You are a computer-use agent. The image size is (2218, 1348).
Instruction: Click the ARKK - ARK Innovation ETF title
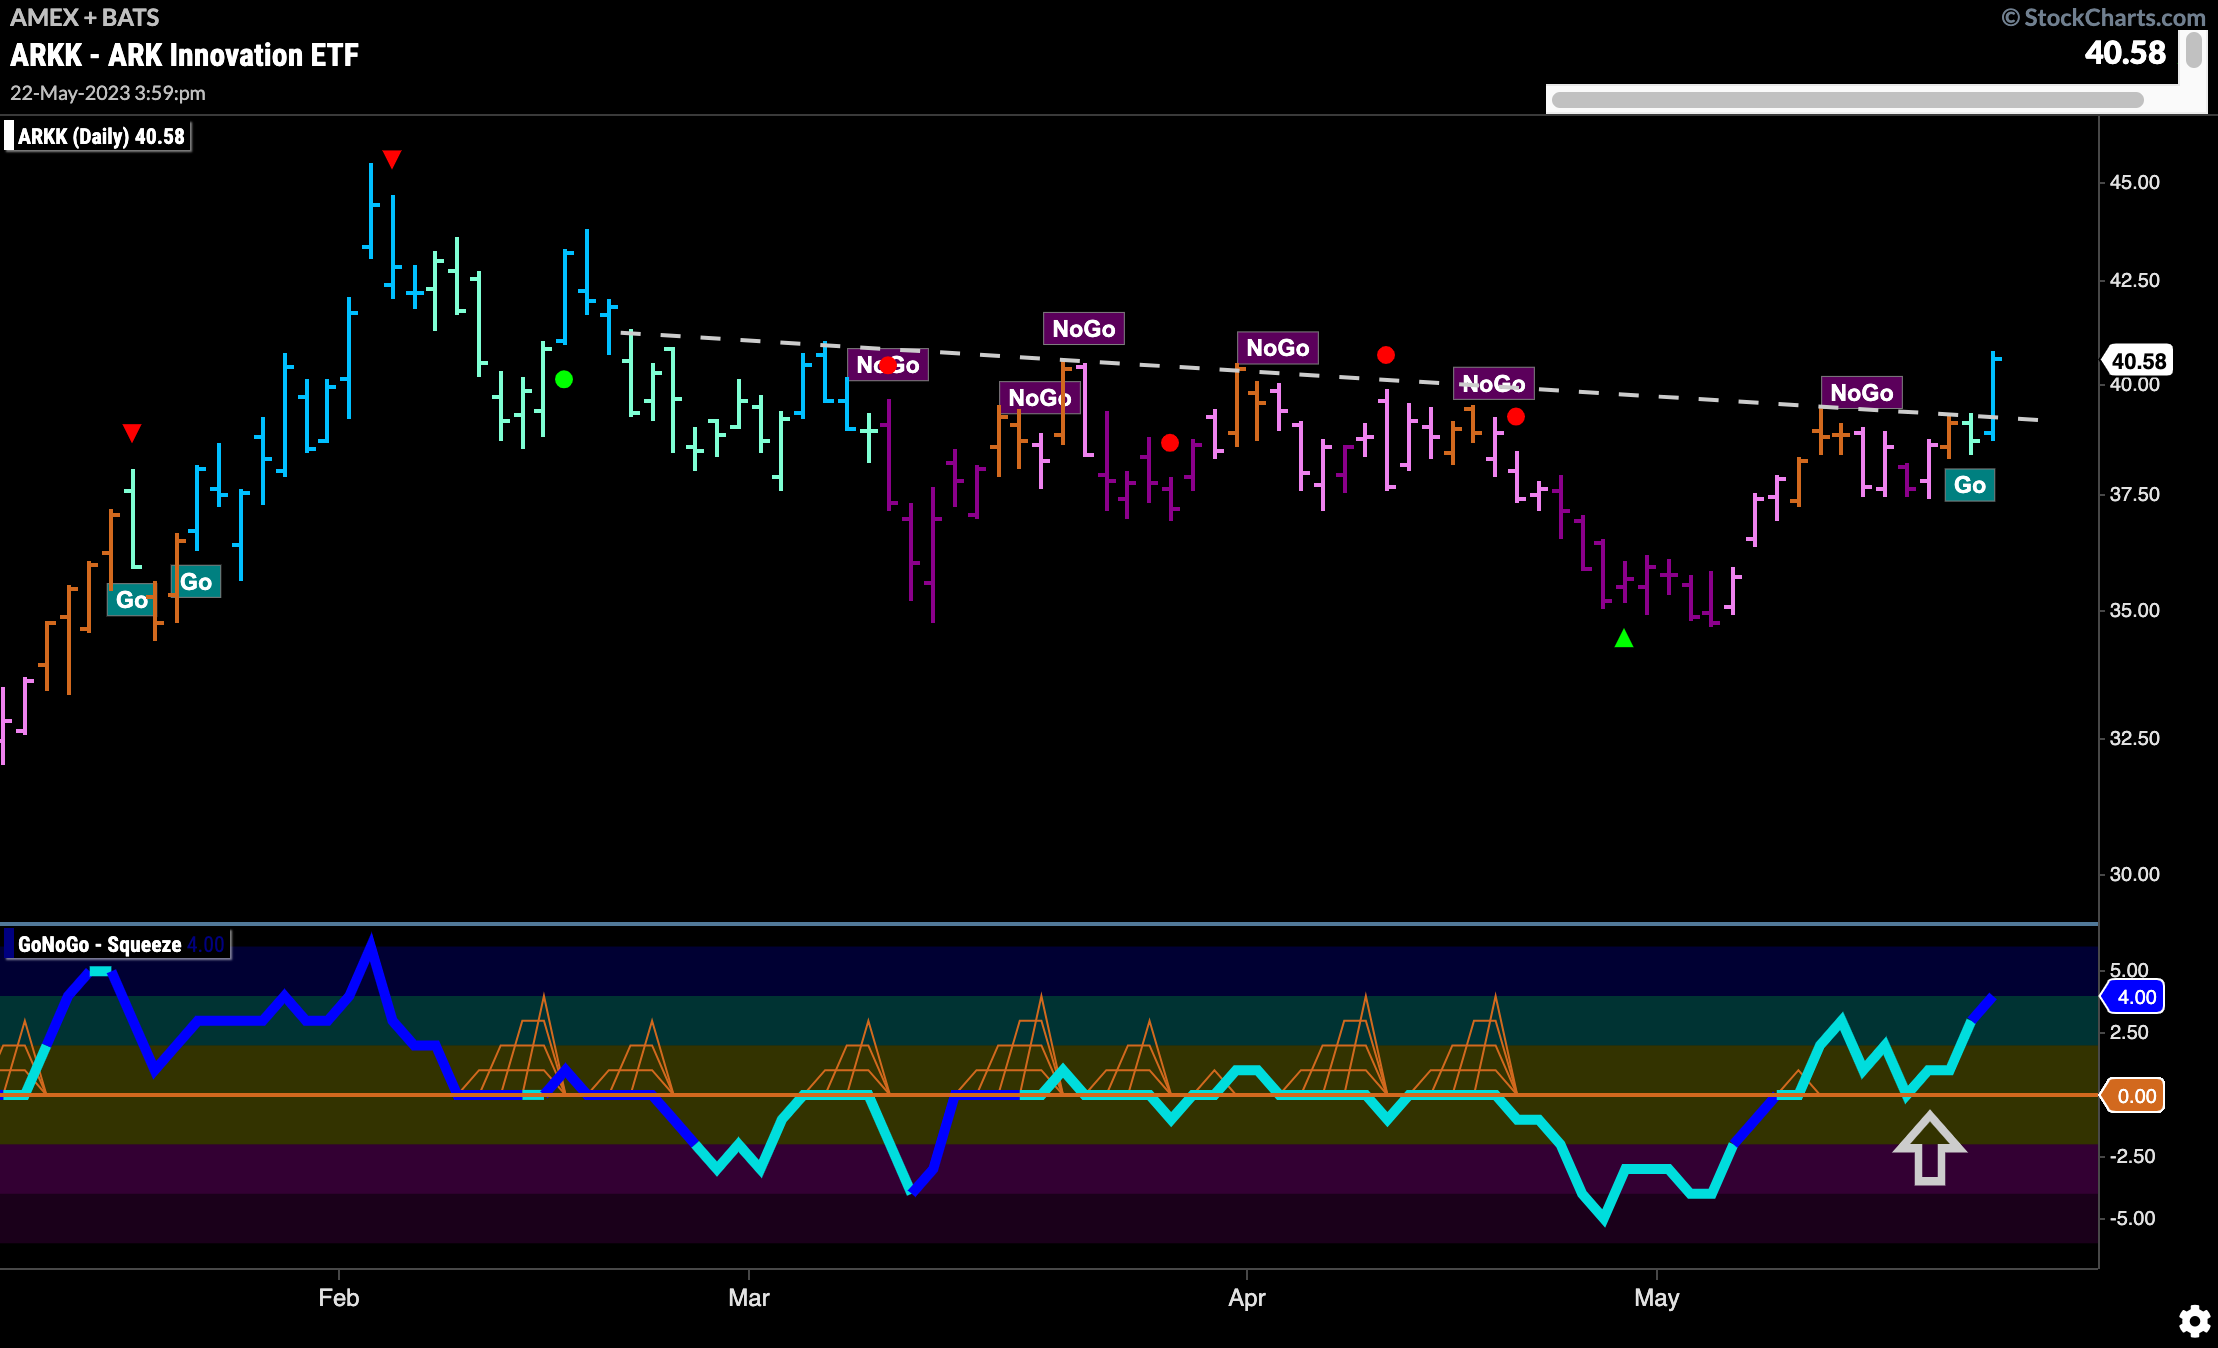184,55
